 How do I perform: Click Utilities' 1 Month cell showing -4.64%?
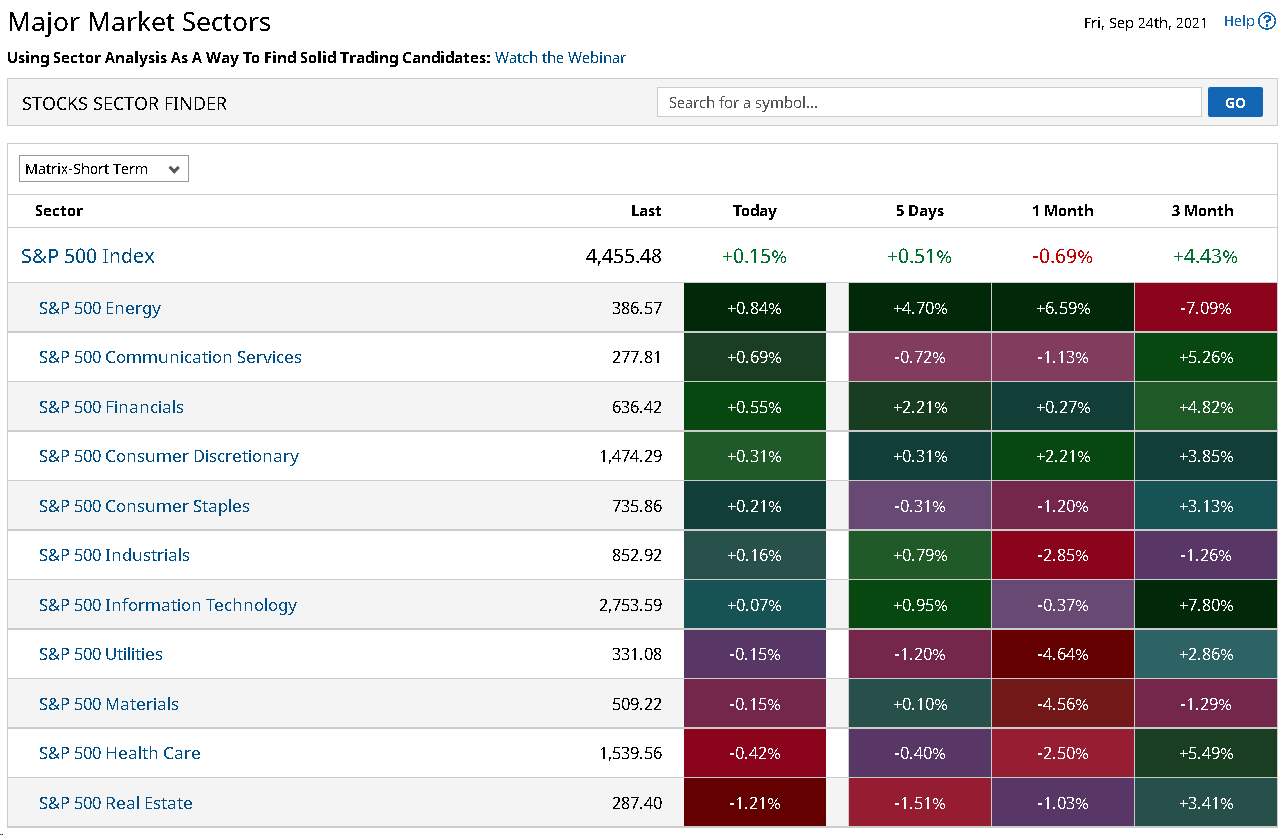(1063, 654)
